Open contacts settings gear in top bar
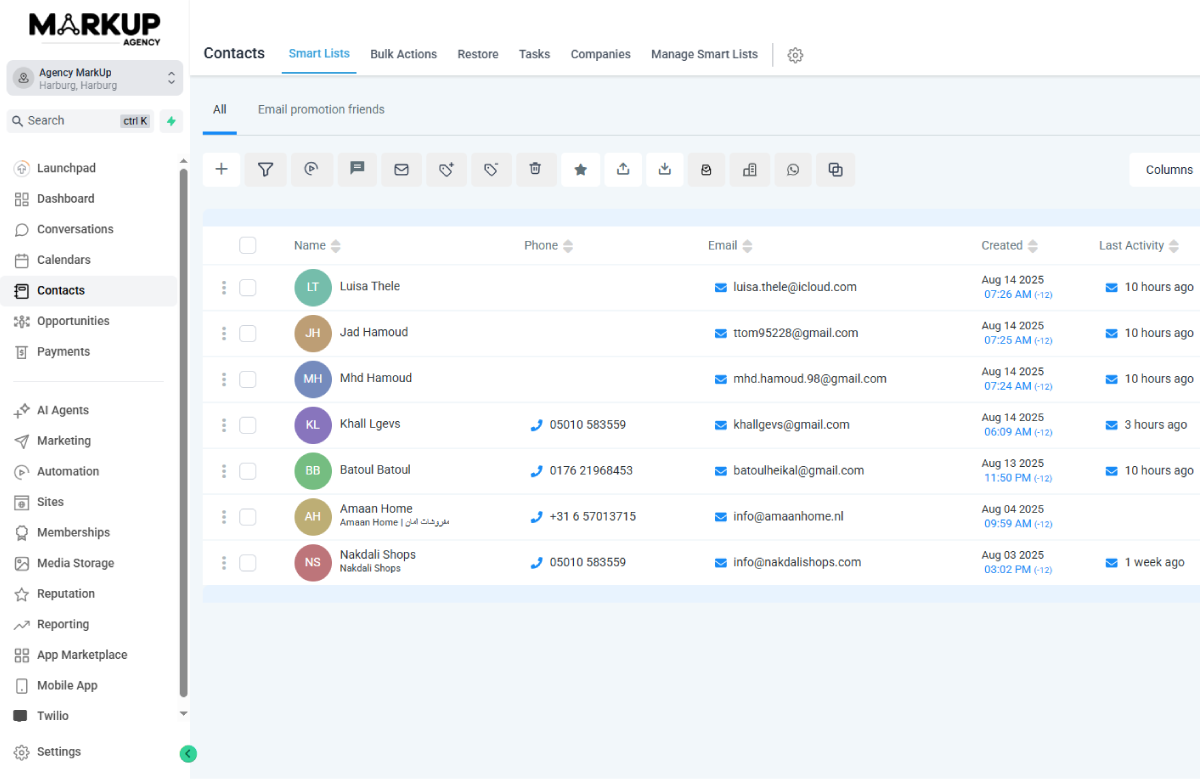1200x779 pixels. (795, 56)
